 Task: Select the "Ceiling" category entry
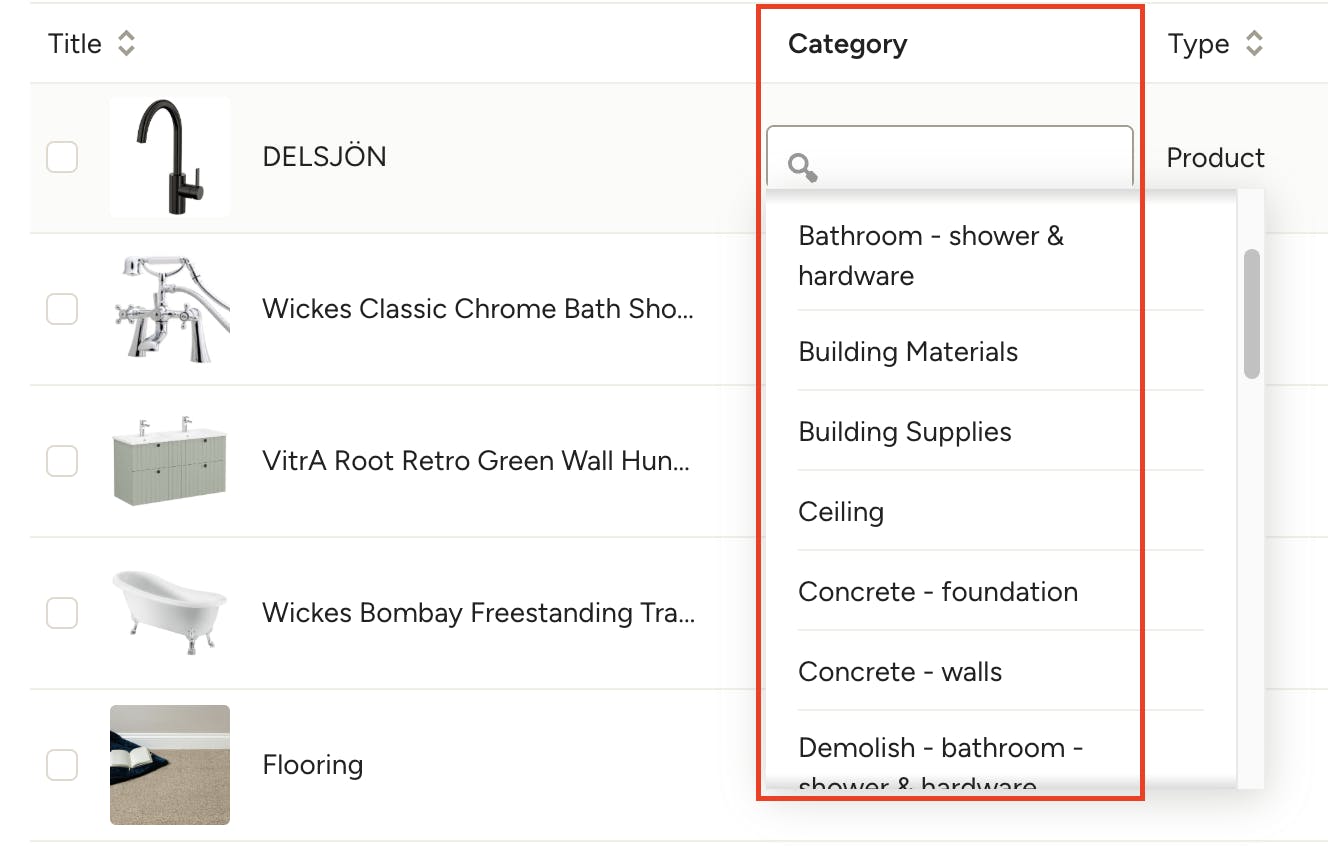(x=841, y=512)
